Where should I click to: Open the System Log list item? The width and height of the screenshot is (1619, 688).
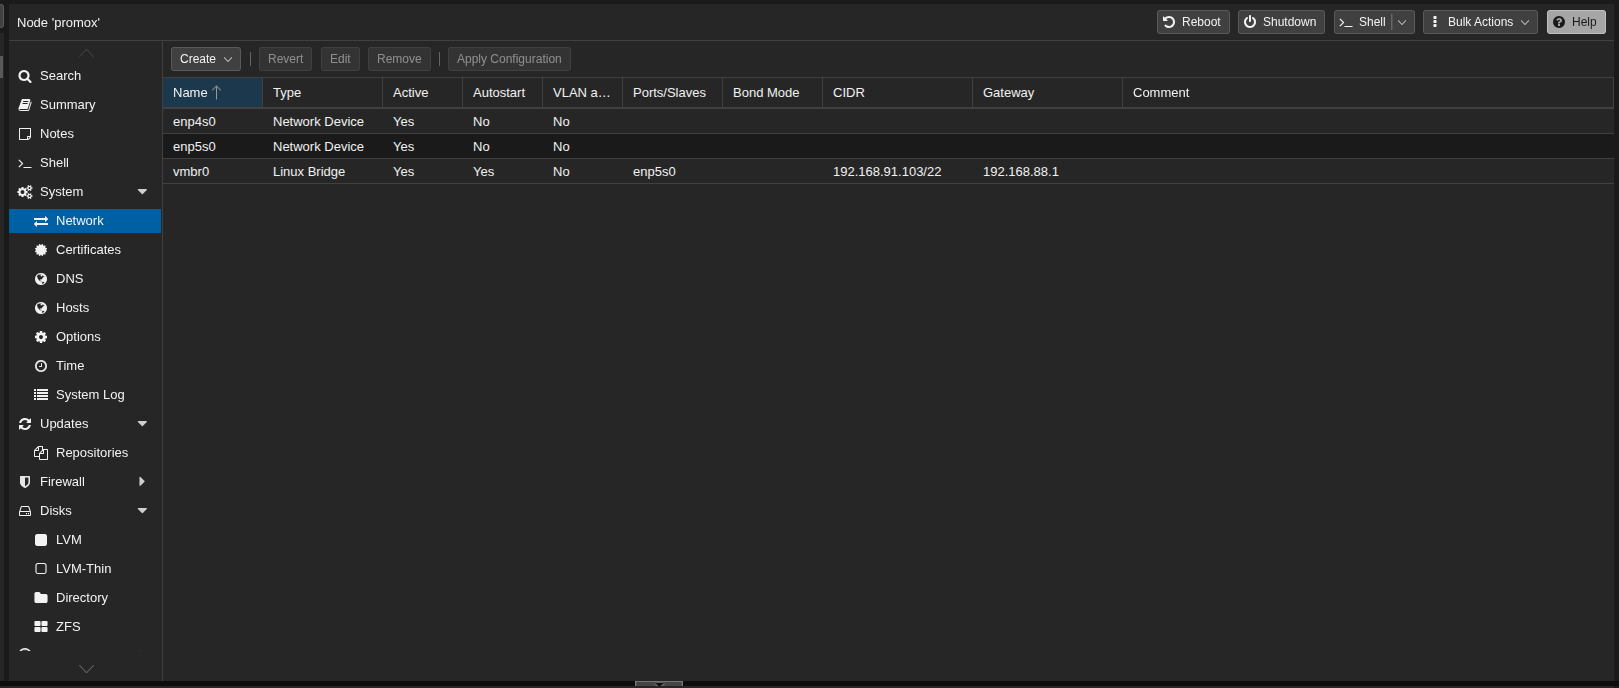coord(90,395)
